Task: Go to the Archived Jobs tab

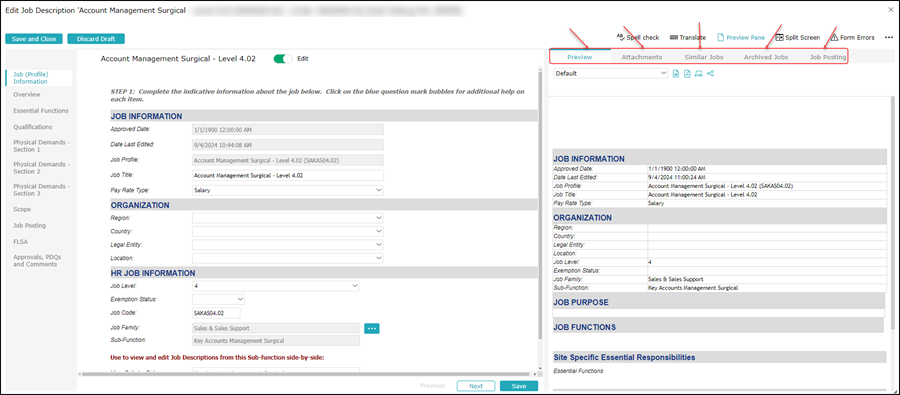Action: point(766,57)
